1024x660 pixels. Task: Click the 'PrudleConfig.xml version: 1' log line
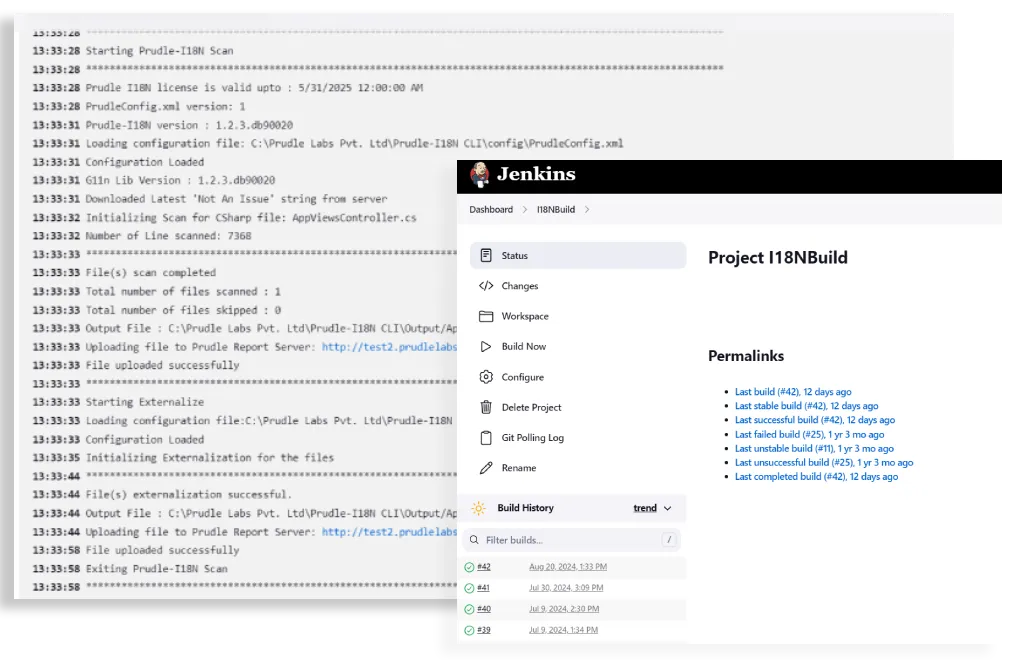(x=165, y=106)
